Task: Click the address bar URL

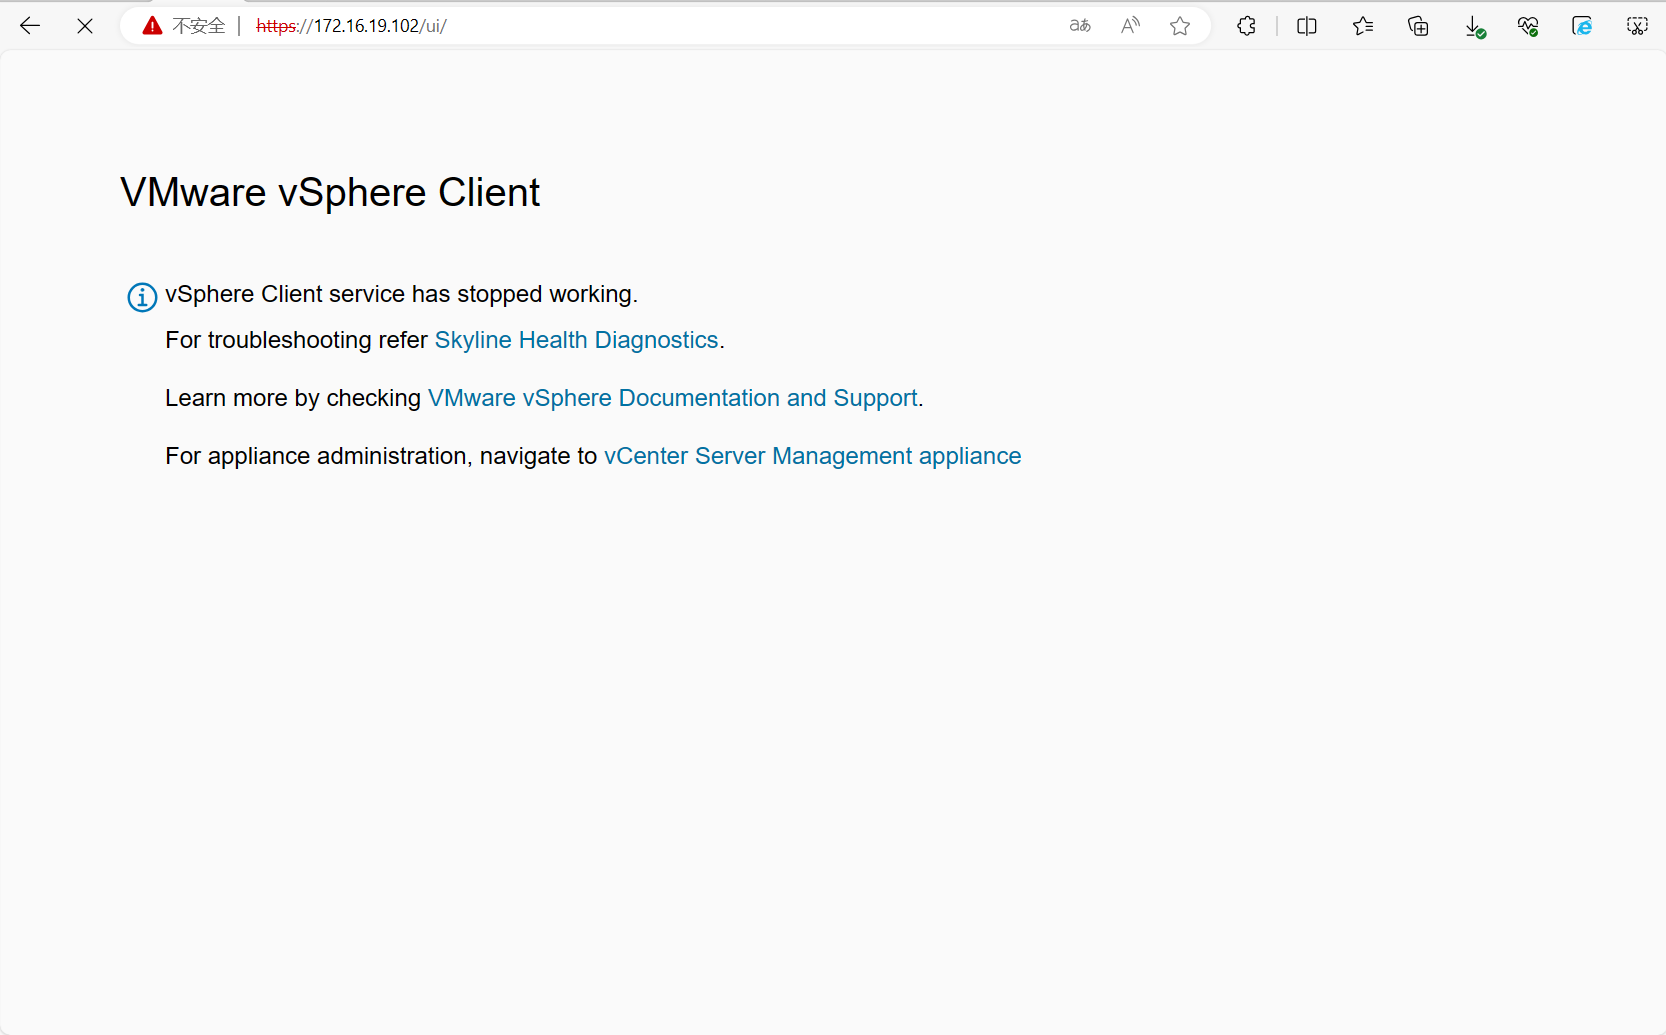Action: click(380, 26)
